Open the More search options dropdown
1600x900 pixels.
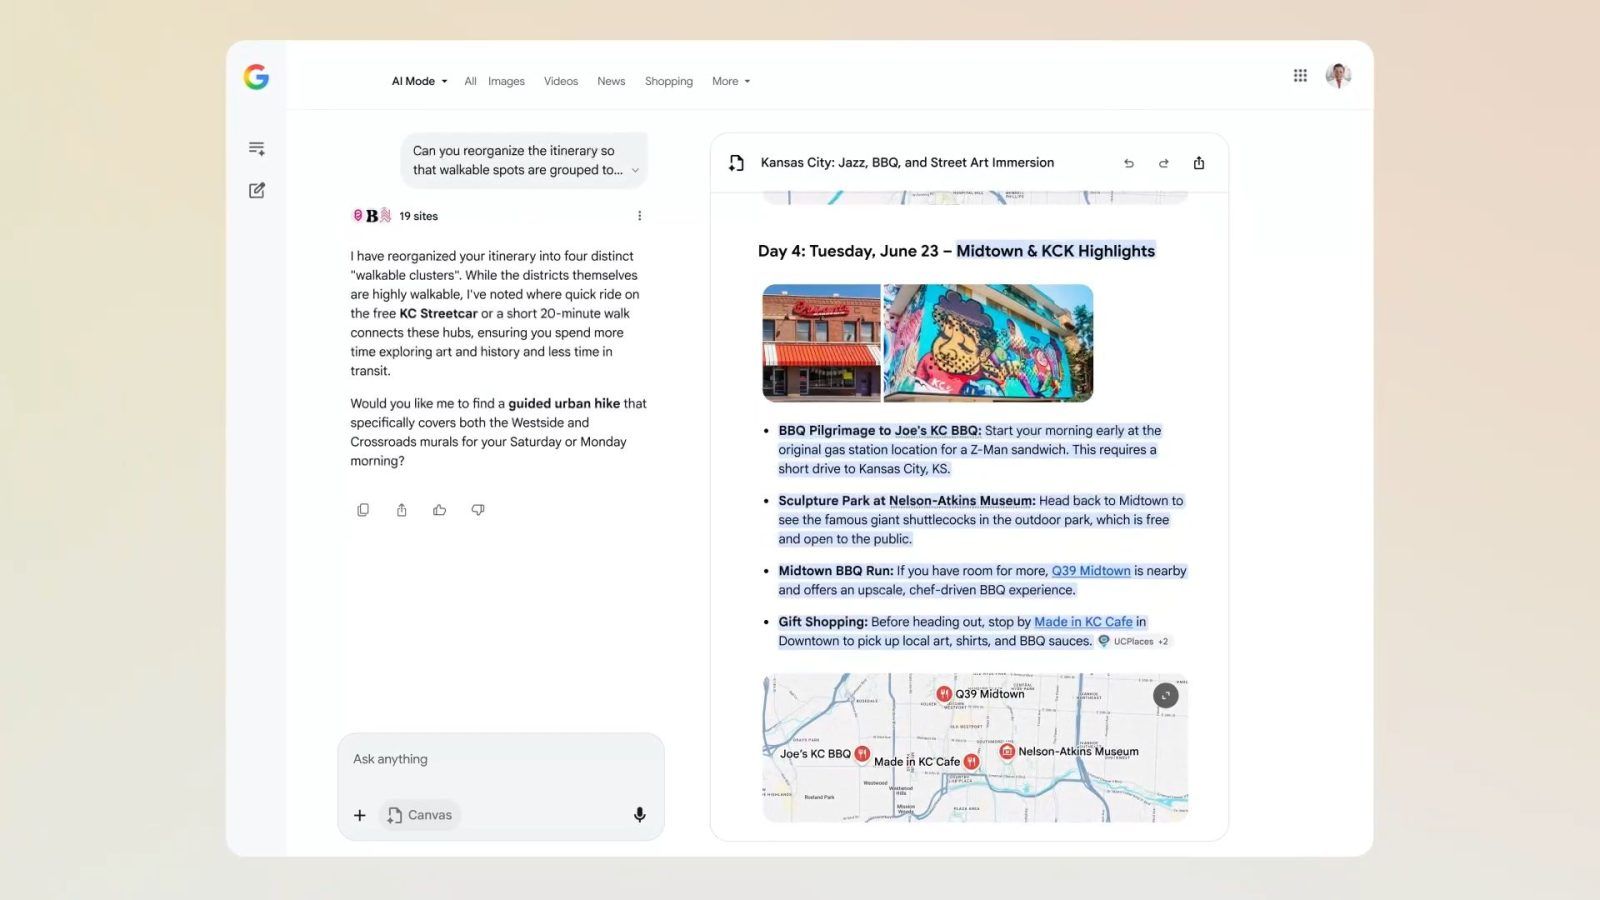[x=730, y=81]
